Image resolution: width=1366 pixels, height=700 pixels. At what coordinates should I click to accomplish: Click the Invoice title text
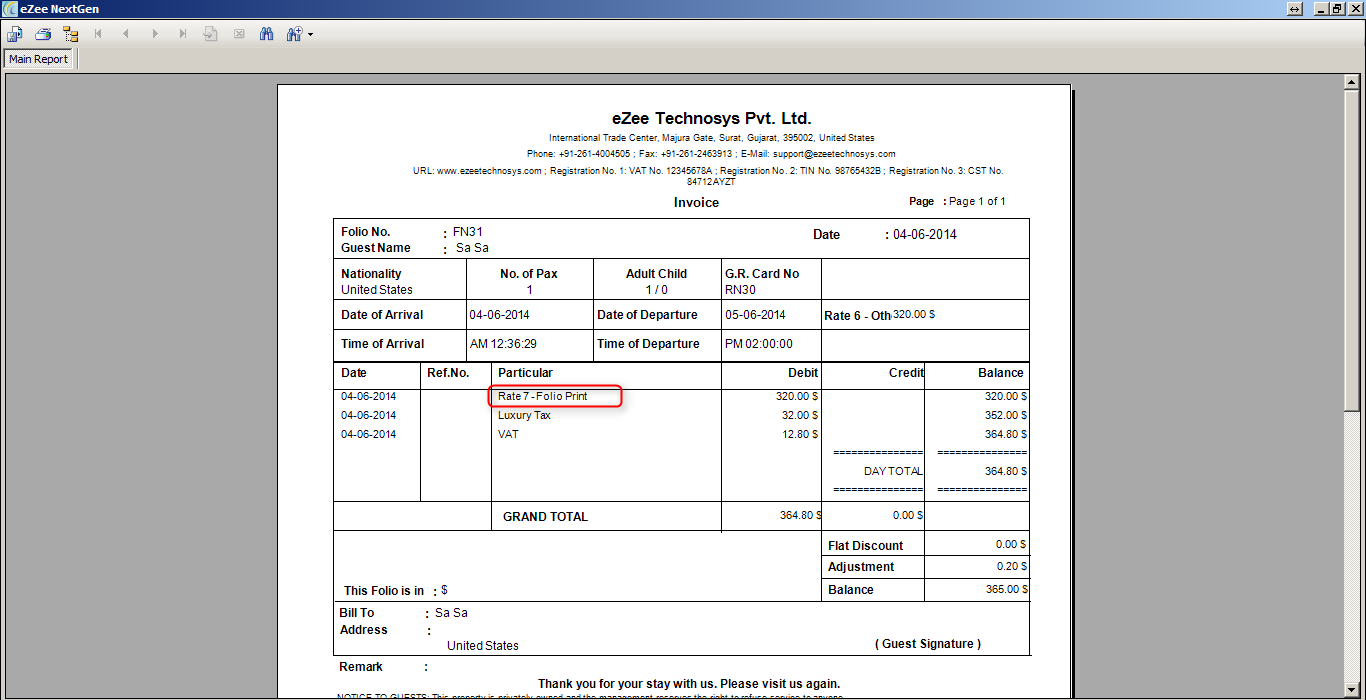[x=696, y=202]
